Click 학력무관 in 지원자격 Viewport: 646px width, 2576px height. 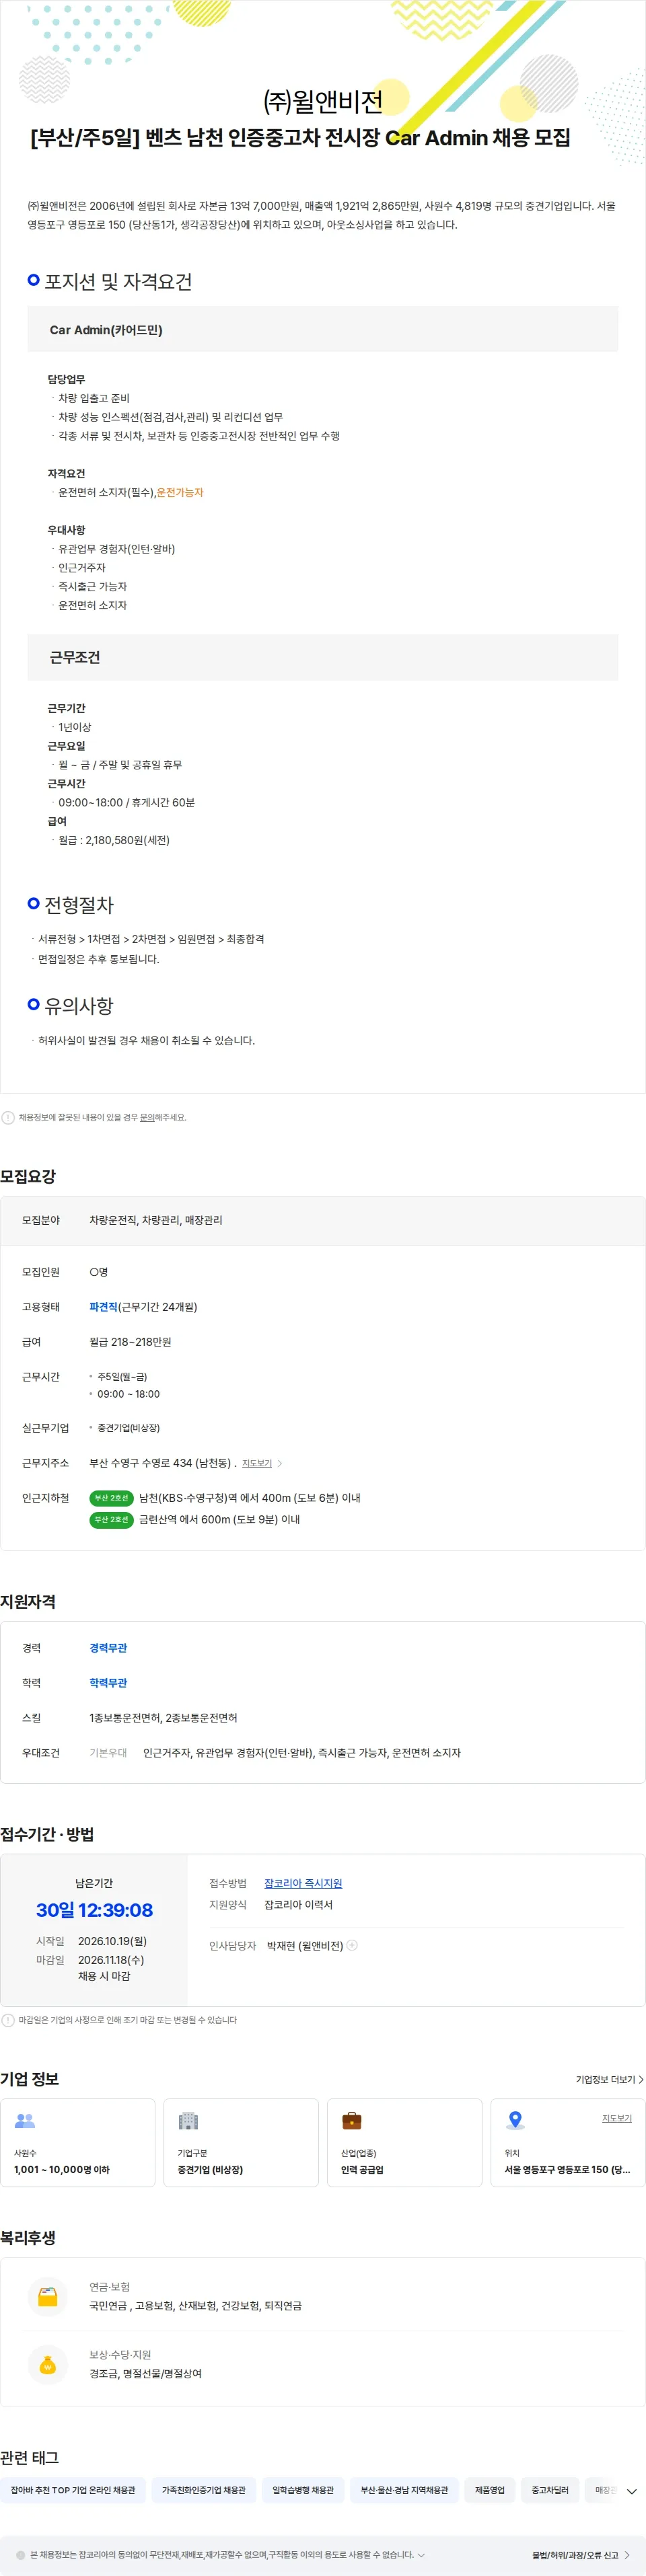[x=108, y=1683]
